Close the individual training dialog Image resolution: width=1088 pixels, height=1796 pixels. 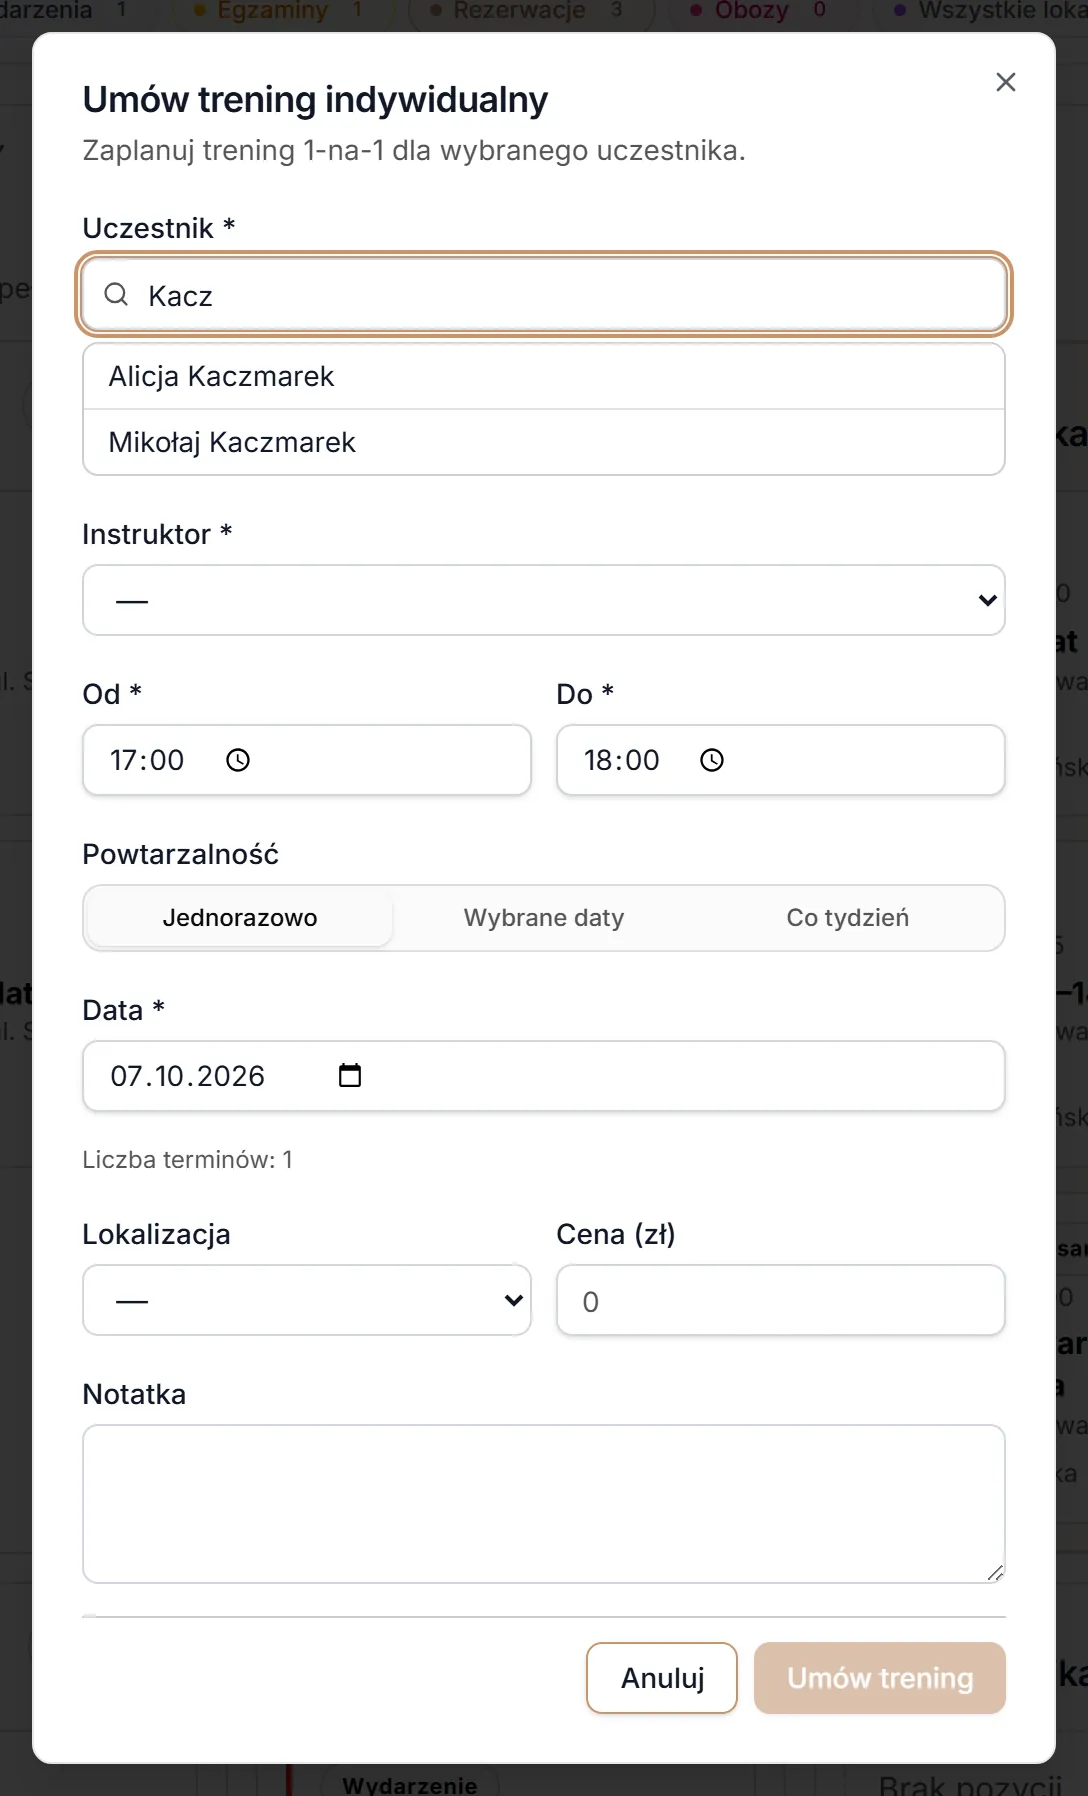(x=1006, y=82)
